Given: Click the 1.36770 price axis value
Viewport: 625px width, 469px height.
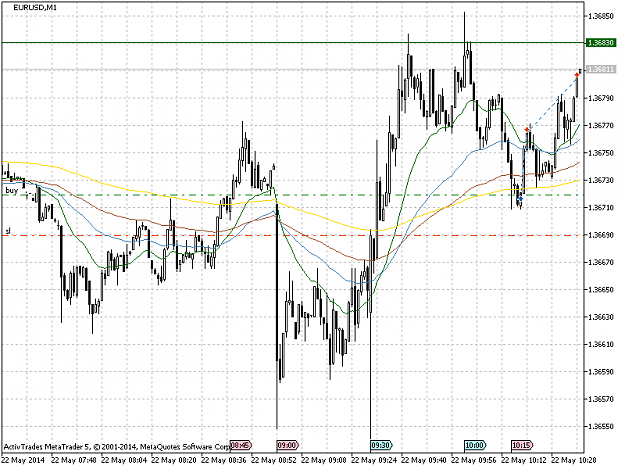Looking at the screenshot, I should pos(601,126).
